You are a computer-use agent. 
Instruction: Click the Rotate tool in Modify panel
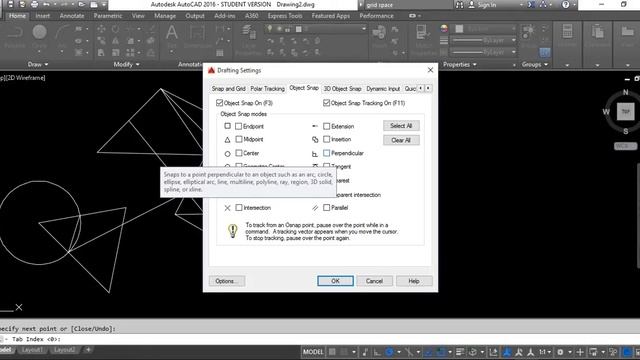pos(116,29)
